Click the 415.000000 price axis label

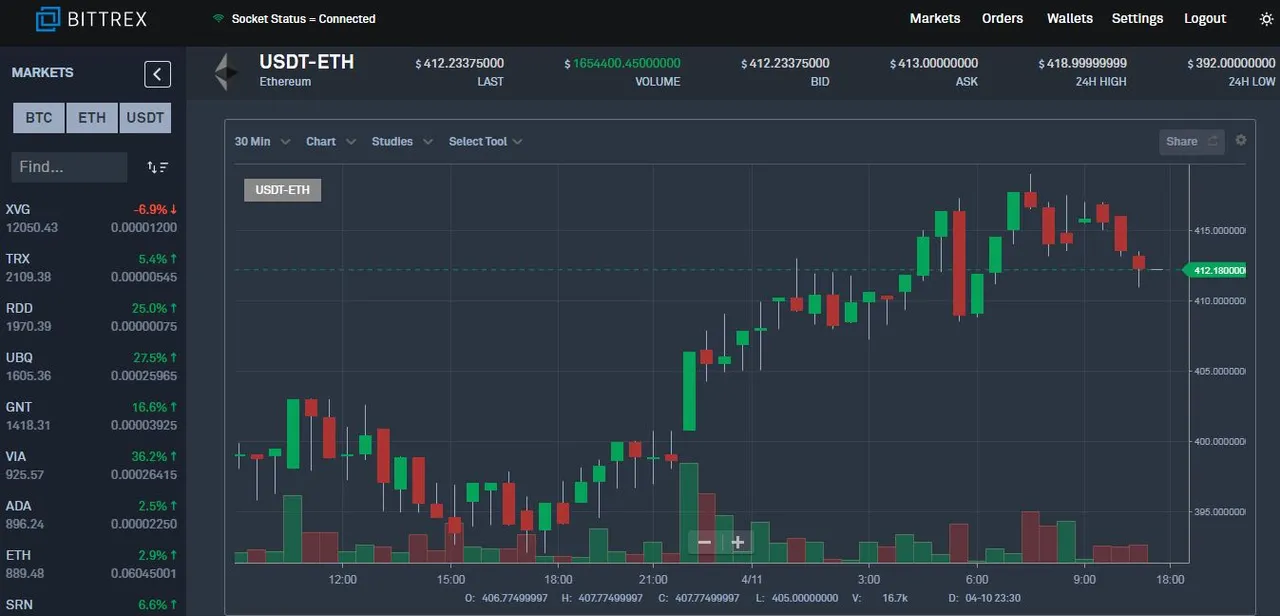1220,231
